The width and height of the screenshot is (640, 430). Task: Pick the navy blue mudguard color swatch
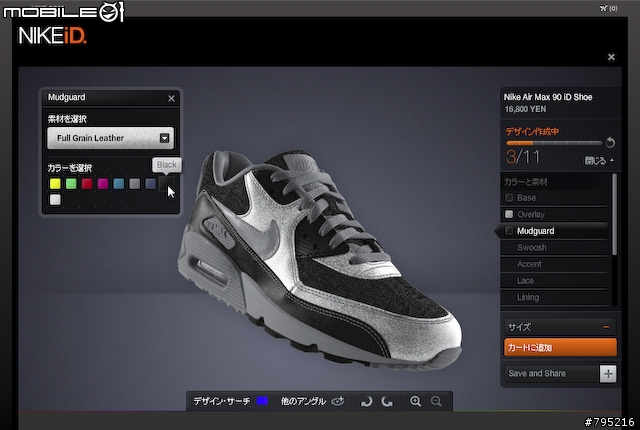coord(151,184)
